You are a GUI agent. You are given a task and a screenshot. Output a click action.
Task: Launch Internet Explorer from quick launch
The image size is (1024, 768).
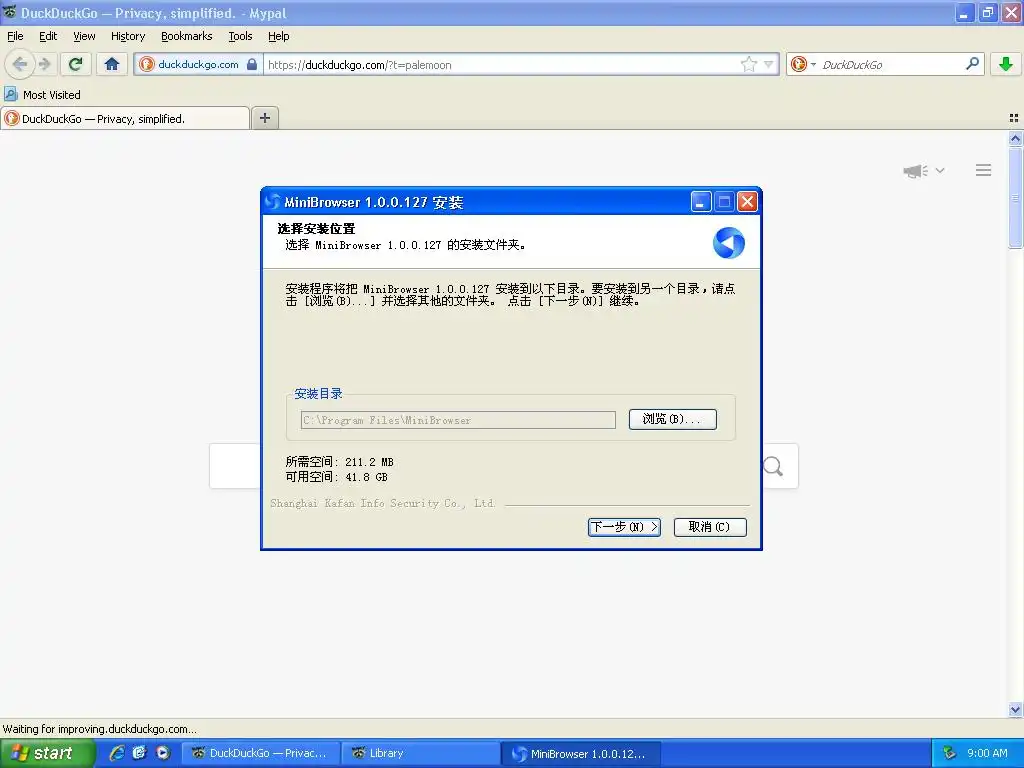click(117, 753)
